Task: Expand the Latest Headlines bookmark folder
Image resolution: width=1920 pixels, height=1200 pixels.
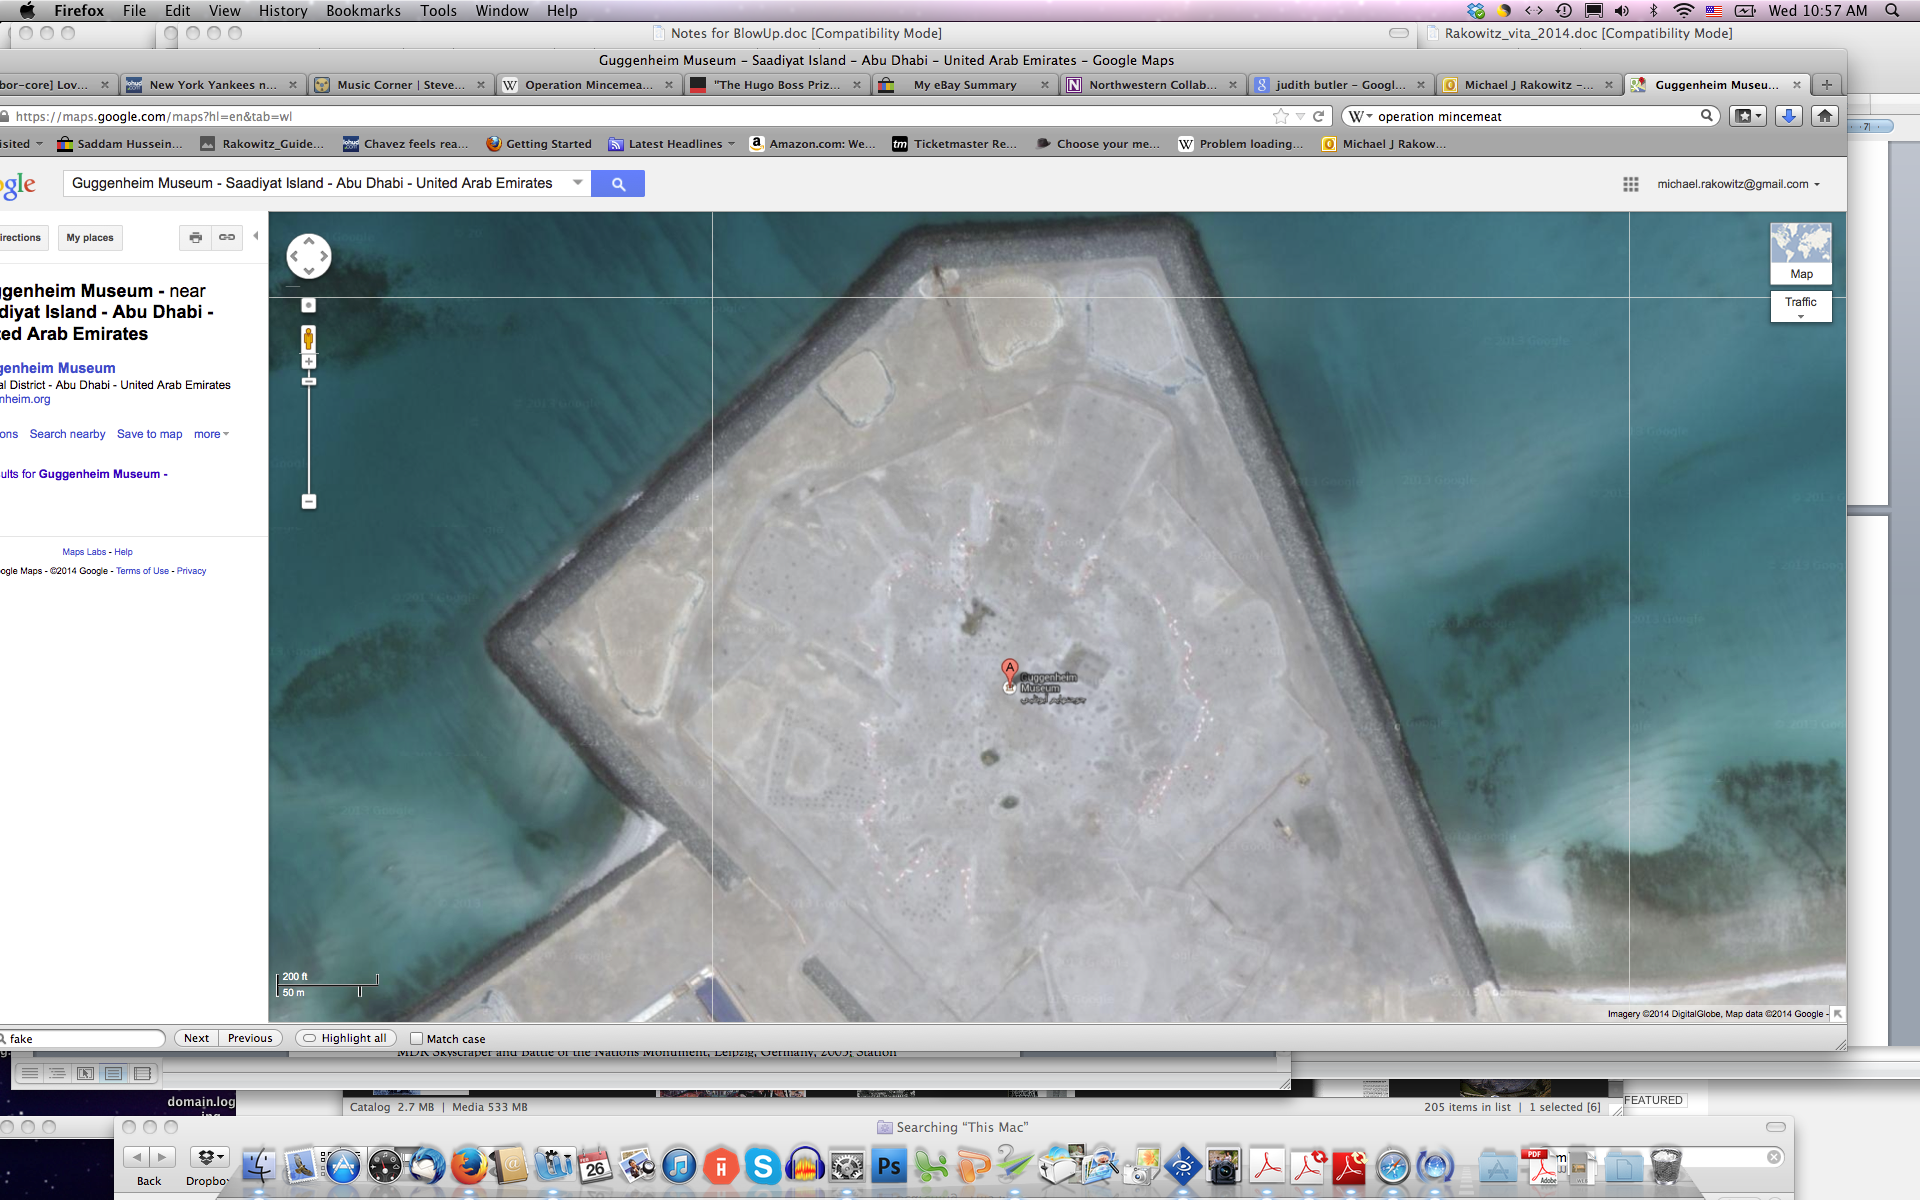Action: tap(671, 144)
